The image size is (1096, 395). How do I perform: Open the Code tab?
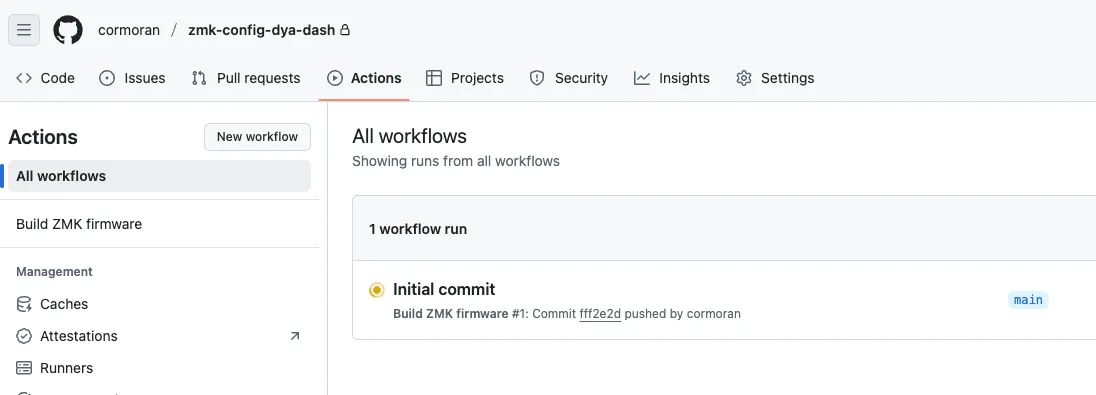(45, 78)
